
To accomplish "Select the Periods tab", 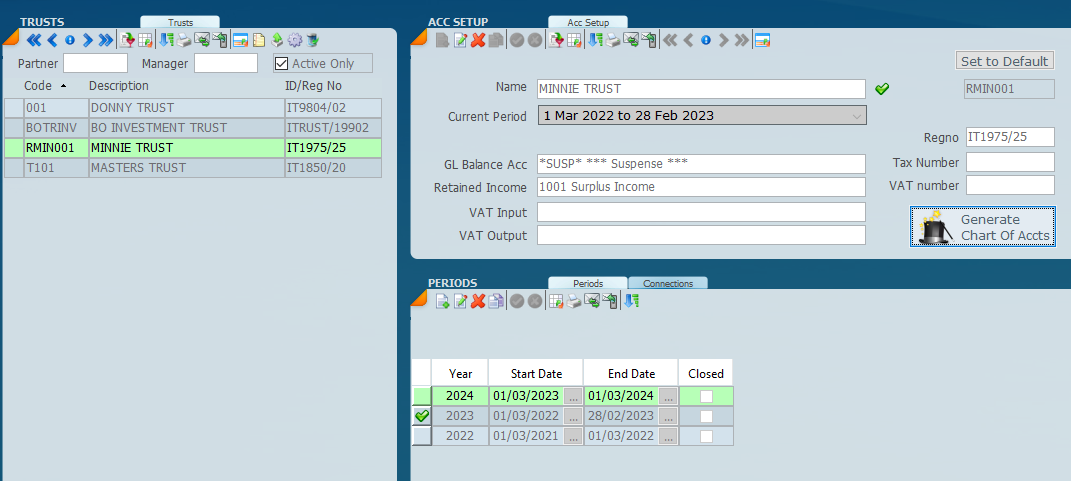I will click(587, 284).
